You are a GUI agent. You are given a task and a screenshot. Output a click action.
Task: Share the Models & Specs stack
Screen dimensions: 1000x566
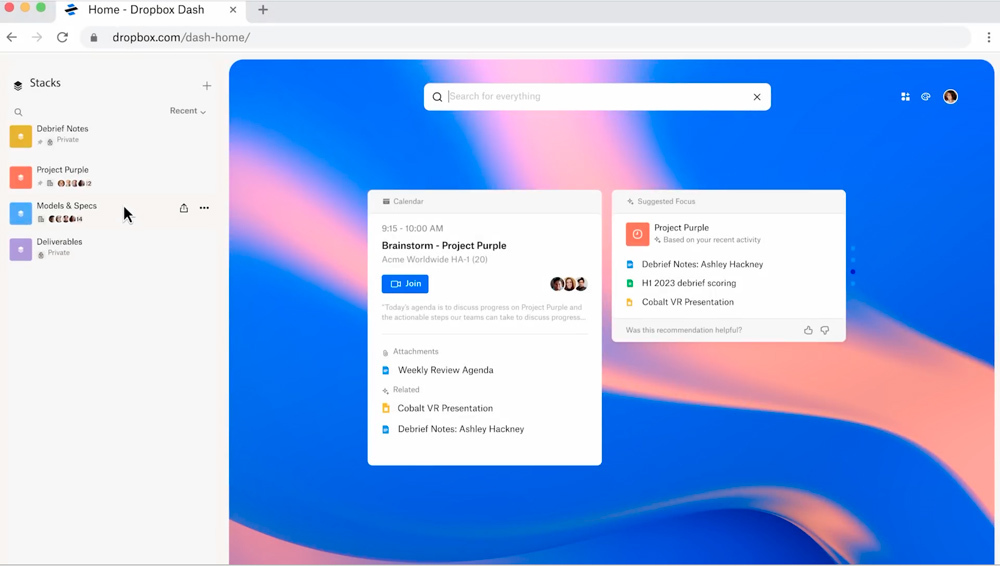(184, 208)
